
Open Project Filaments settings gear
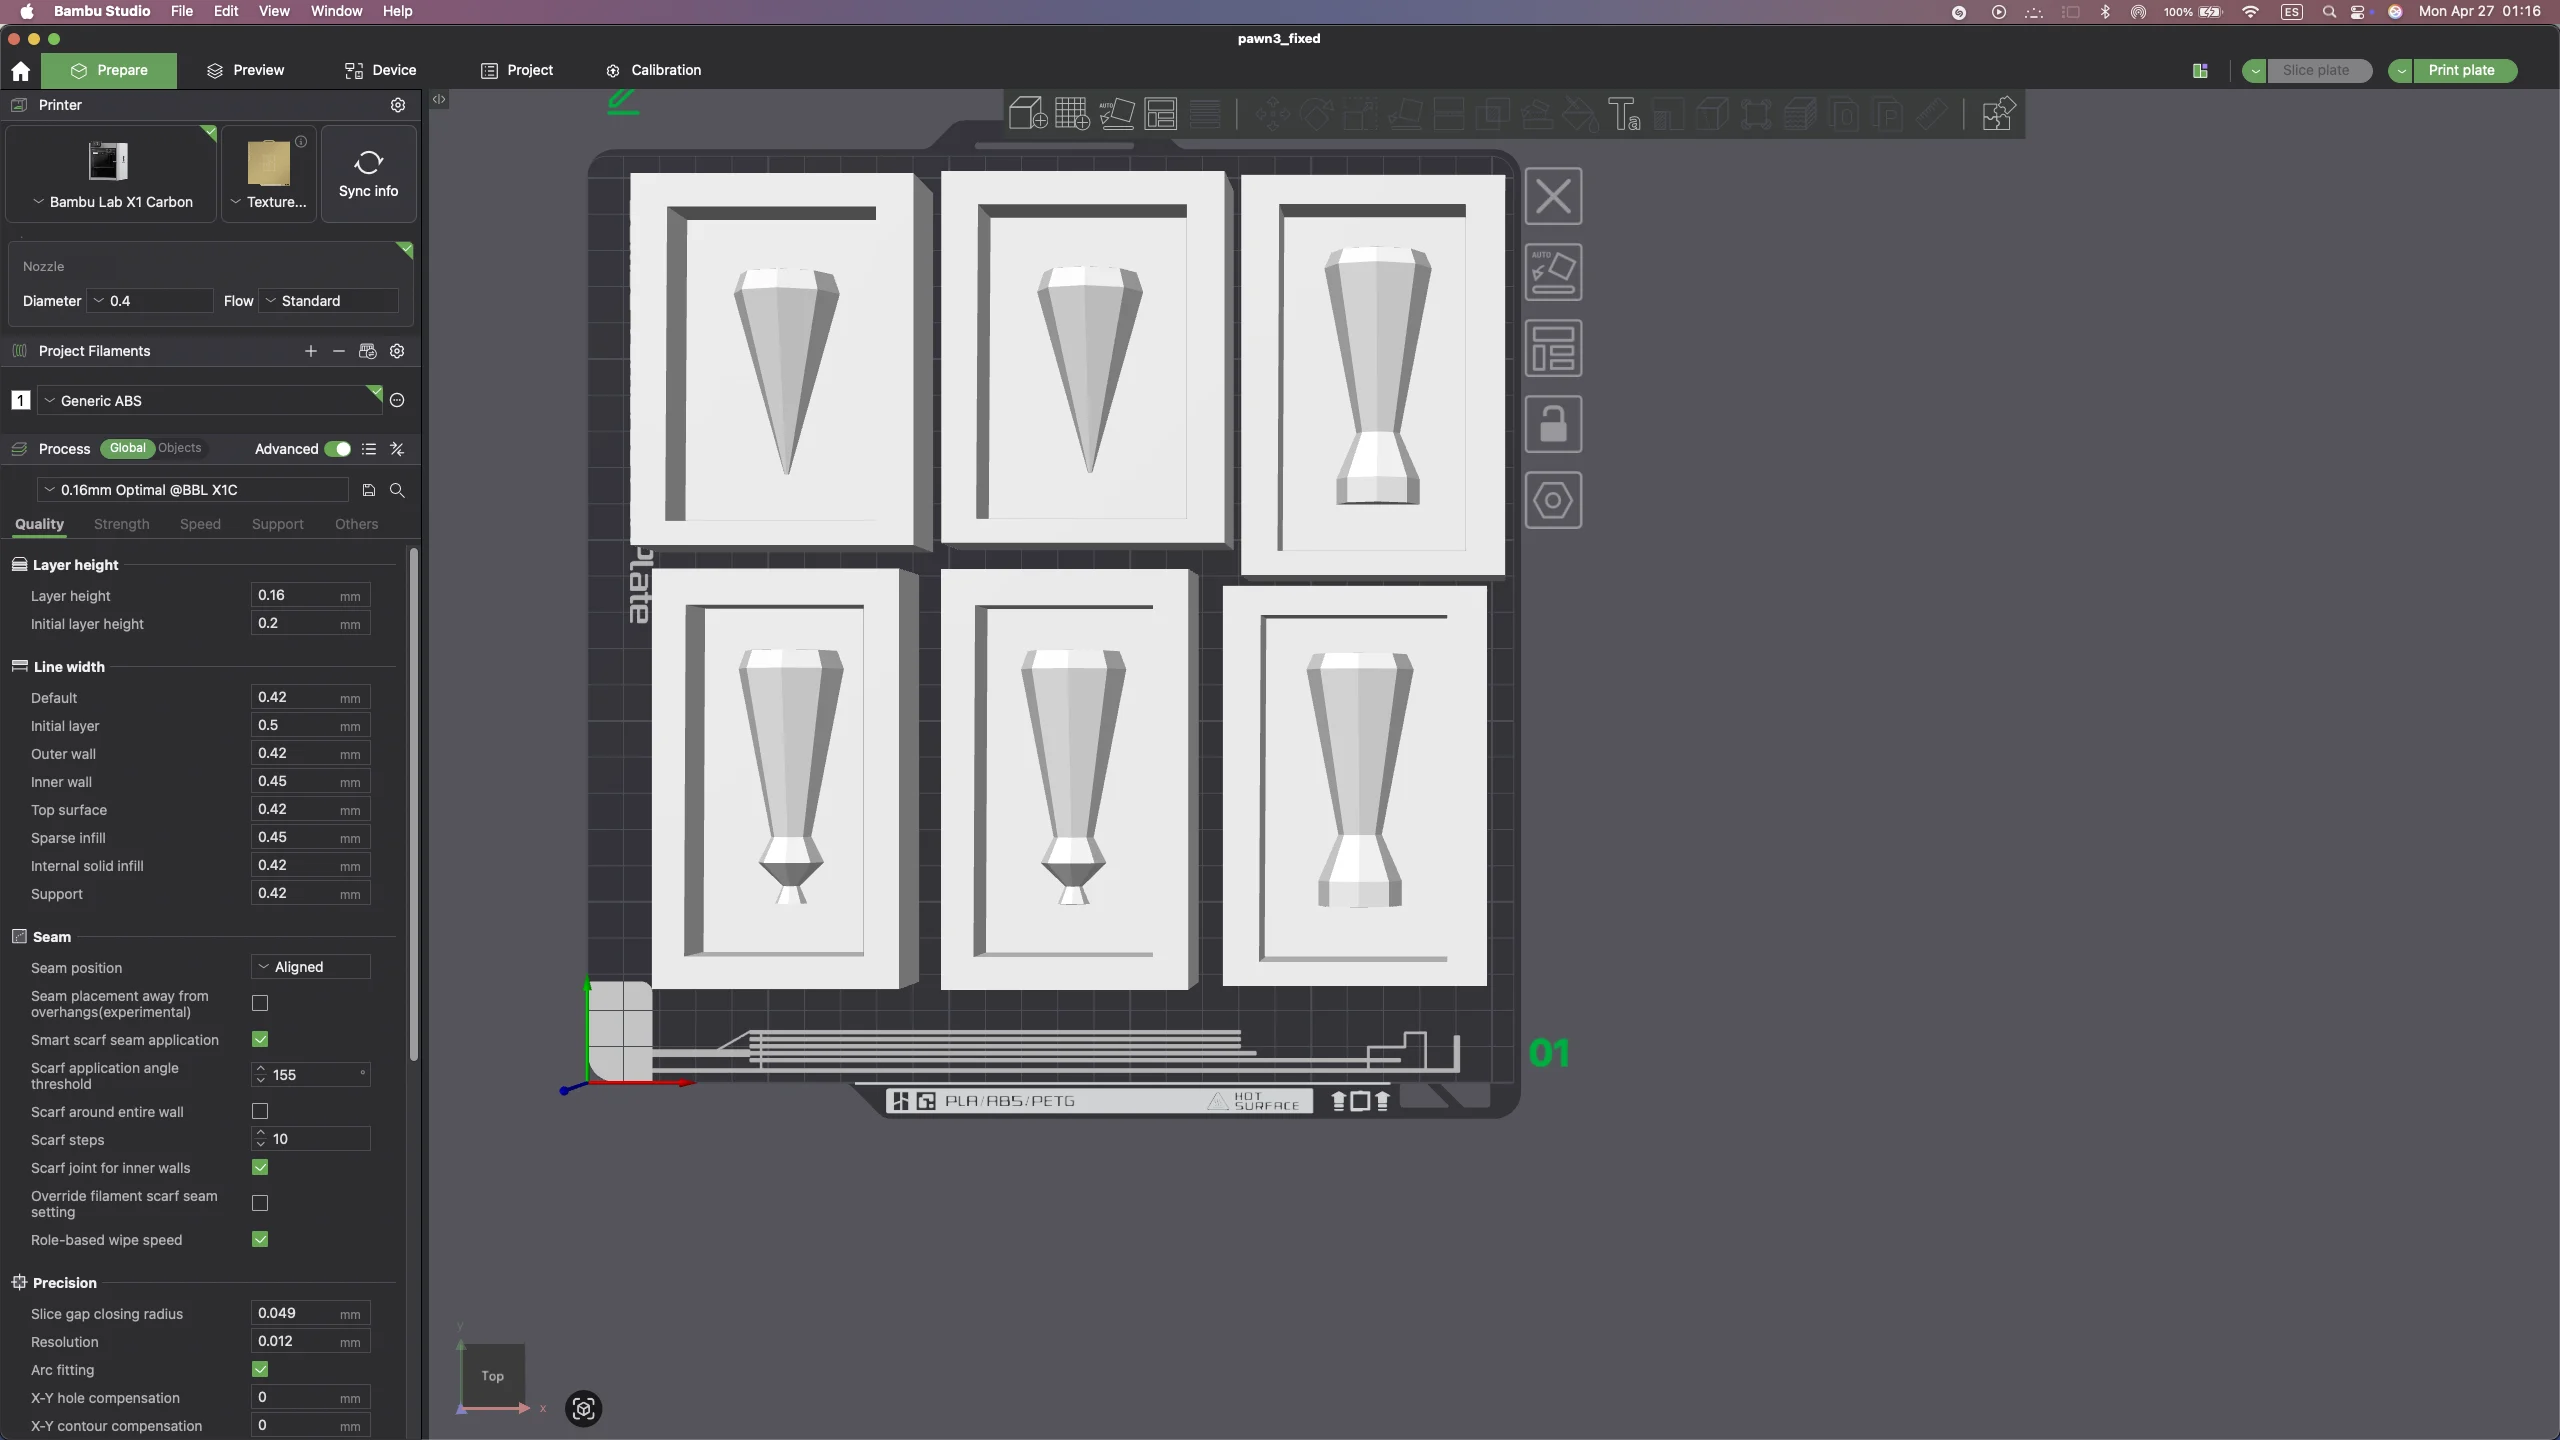click(397, 351)
